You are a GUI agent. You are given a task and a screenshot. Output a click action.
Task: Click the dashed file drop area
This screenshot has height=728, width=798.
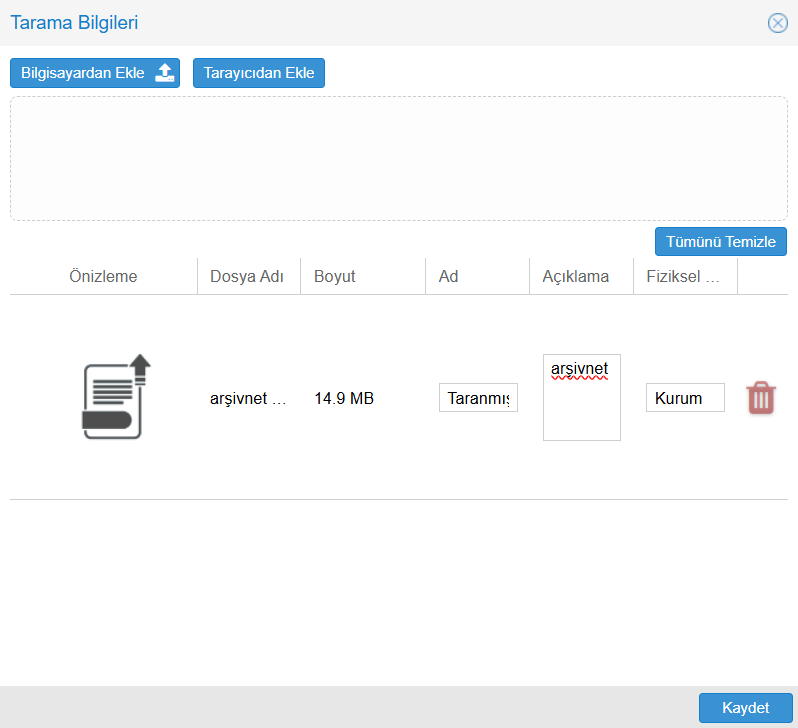[x=398, y=158]
